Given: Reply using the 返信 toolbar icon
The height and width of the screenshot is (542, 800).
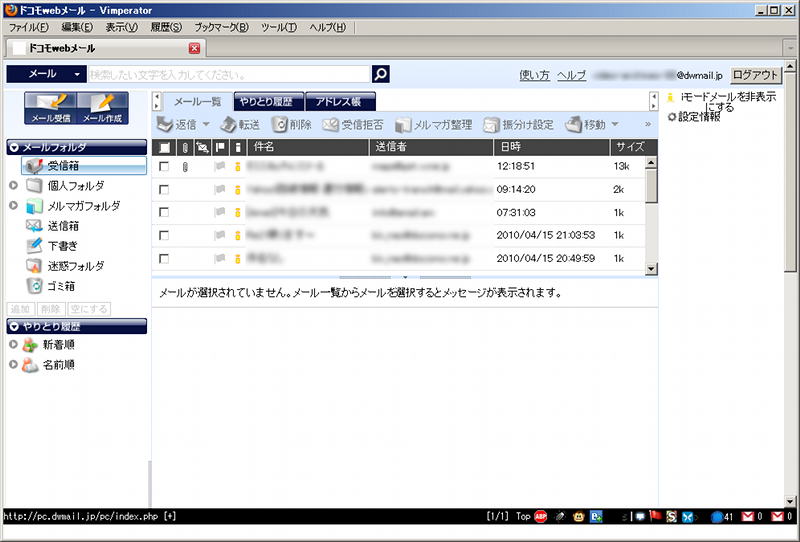Looking at the screenshot, I should [x=165, y=125].
